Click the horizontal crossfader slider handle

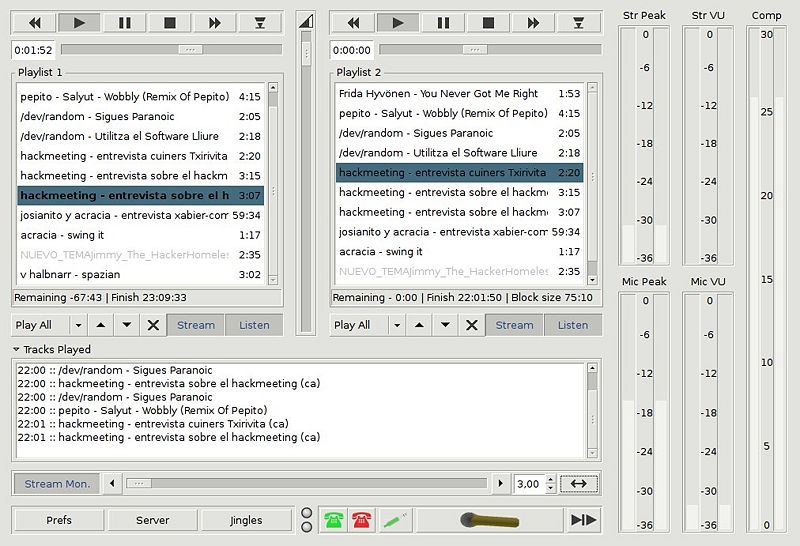pos(139,484)
